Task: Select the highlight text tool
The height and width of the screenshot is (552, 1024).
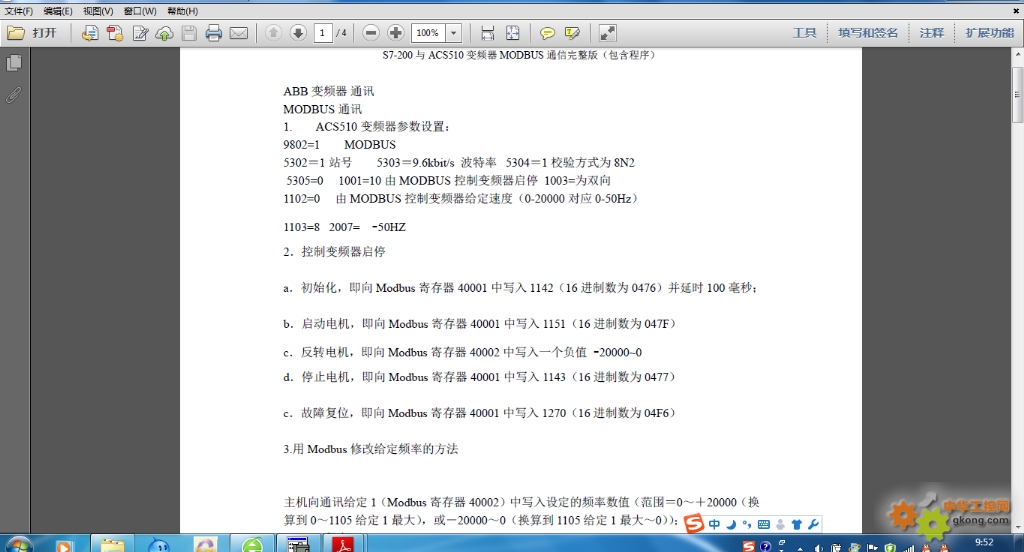Action: (x=572, y=33)
